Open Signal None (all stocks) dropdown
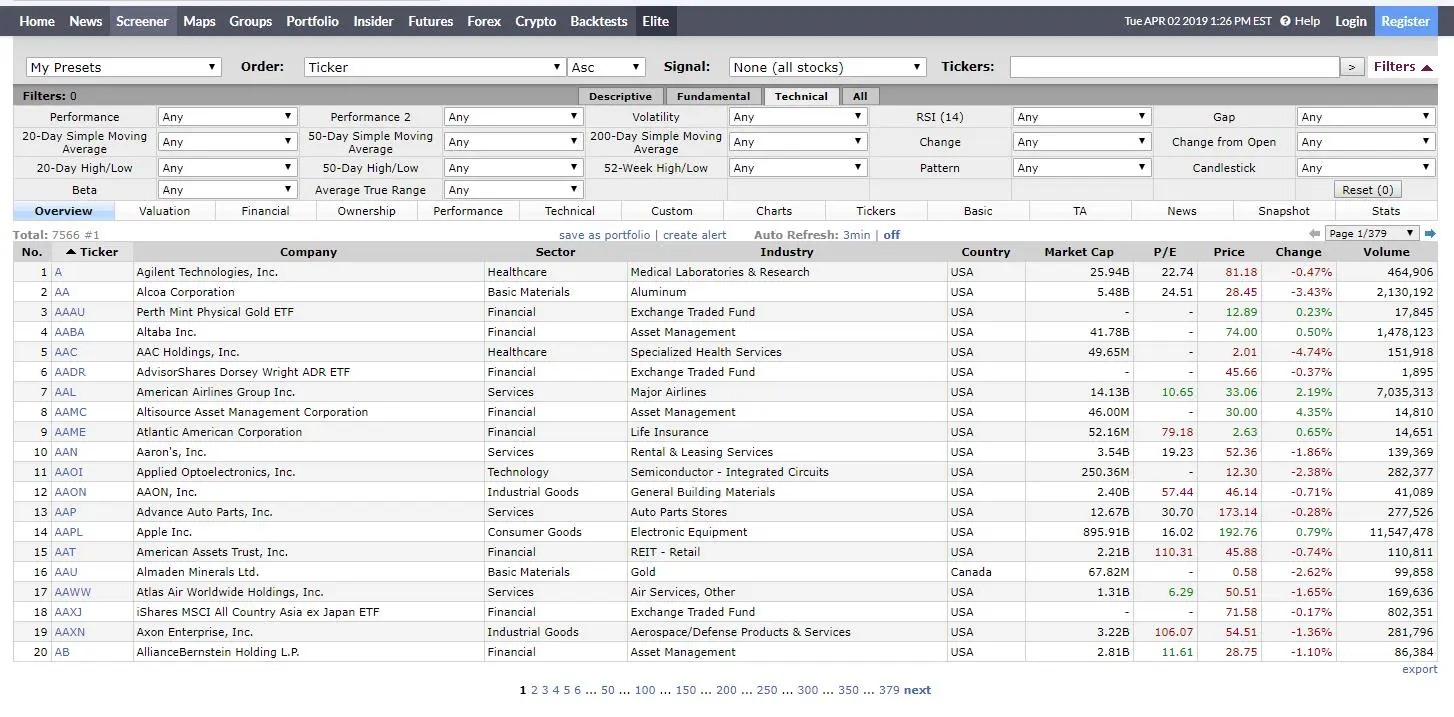This screenshot has width=1454, height=717. point(828,67)
